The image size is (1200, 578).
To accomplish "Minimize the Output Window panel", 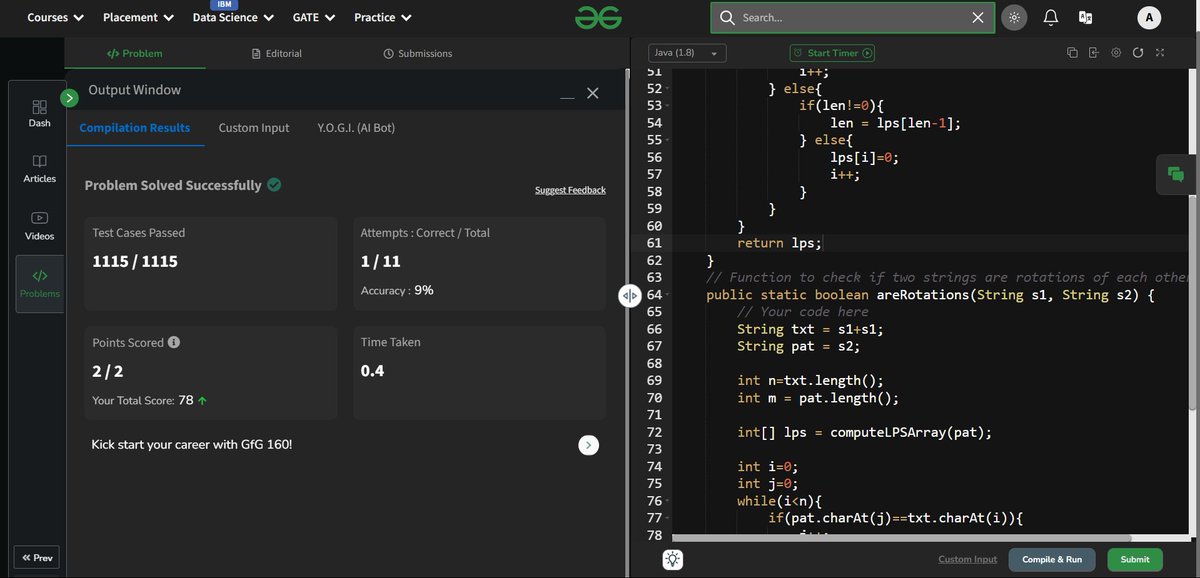I will click(567, 97).
